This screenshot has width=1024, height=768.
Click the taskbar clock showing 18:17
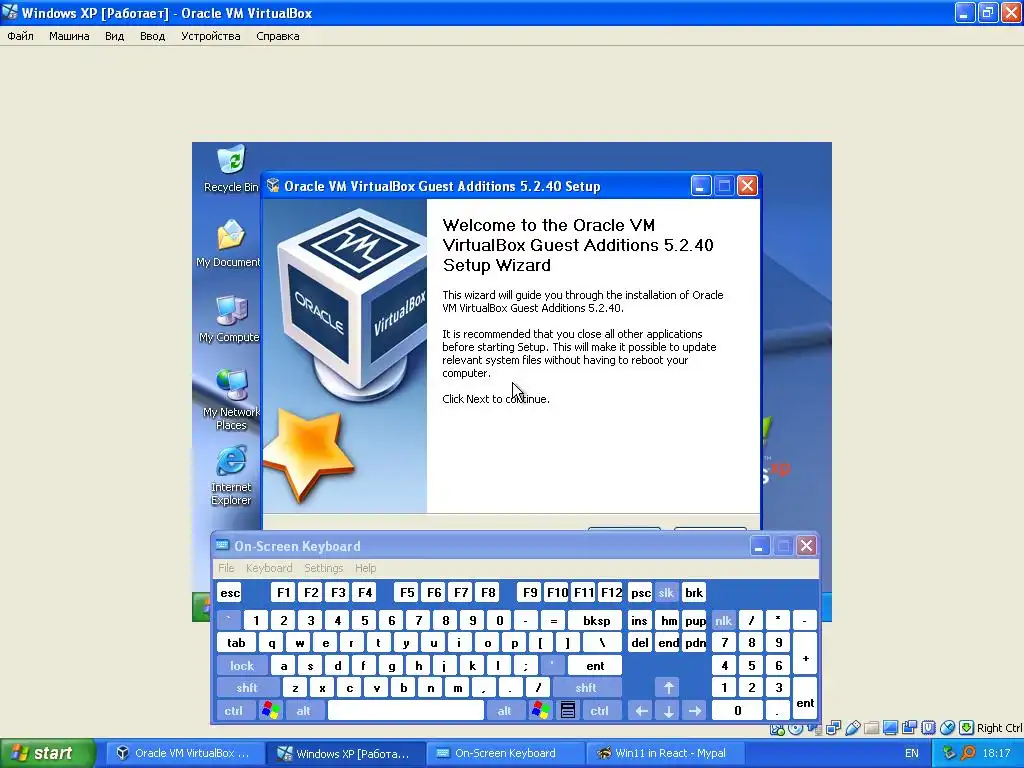point(996,753)
